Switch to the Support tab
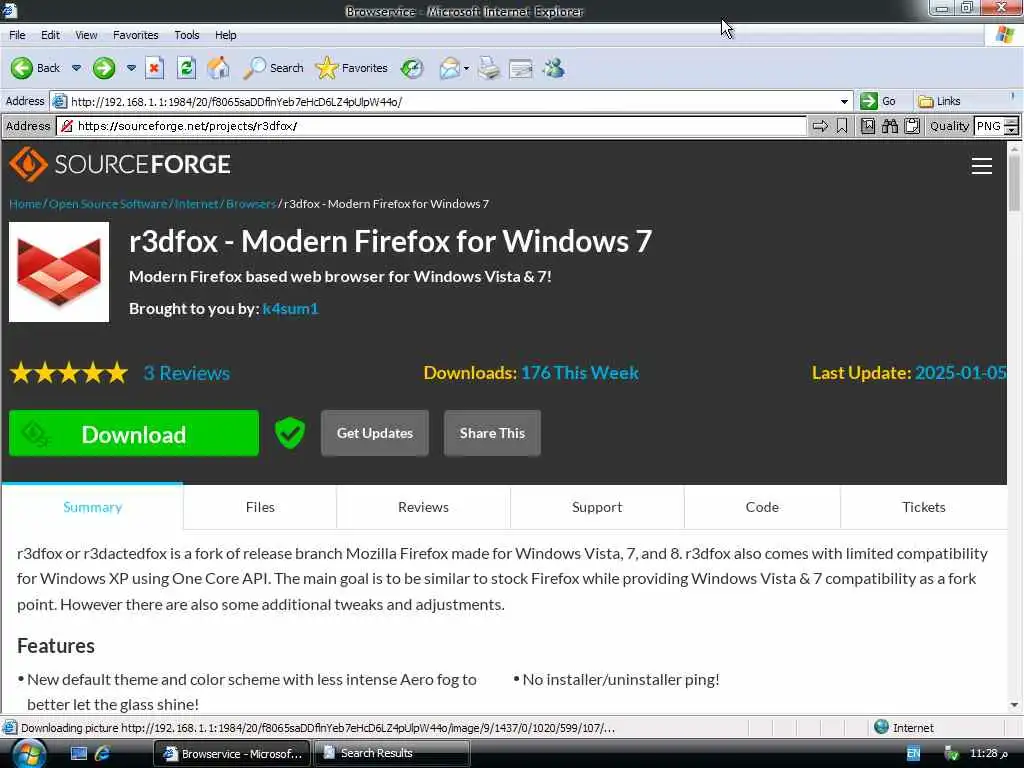Viewport: 1024px width, 768px height. (x=597, y=507)
